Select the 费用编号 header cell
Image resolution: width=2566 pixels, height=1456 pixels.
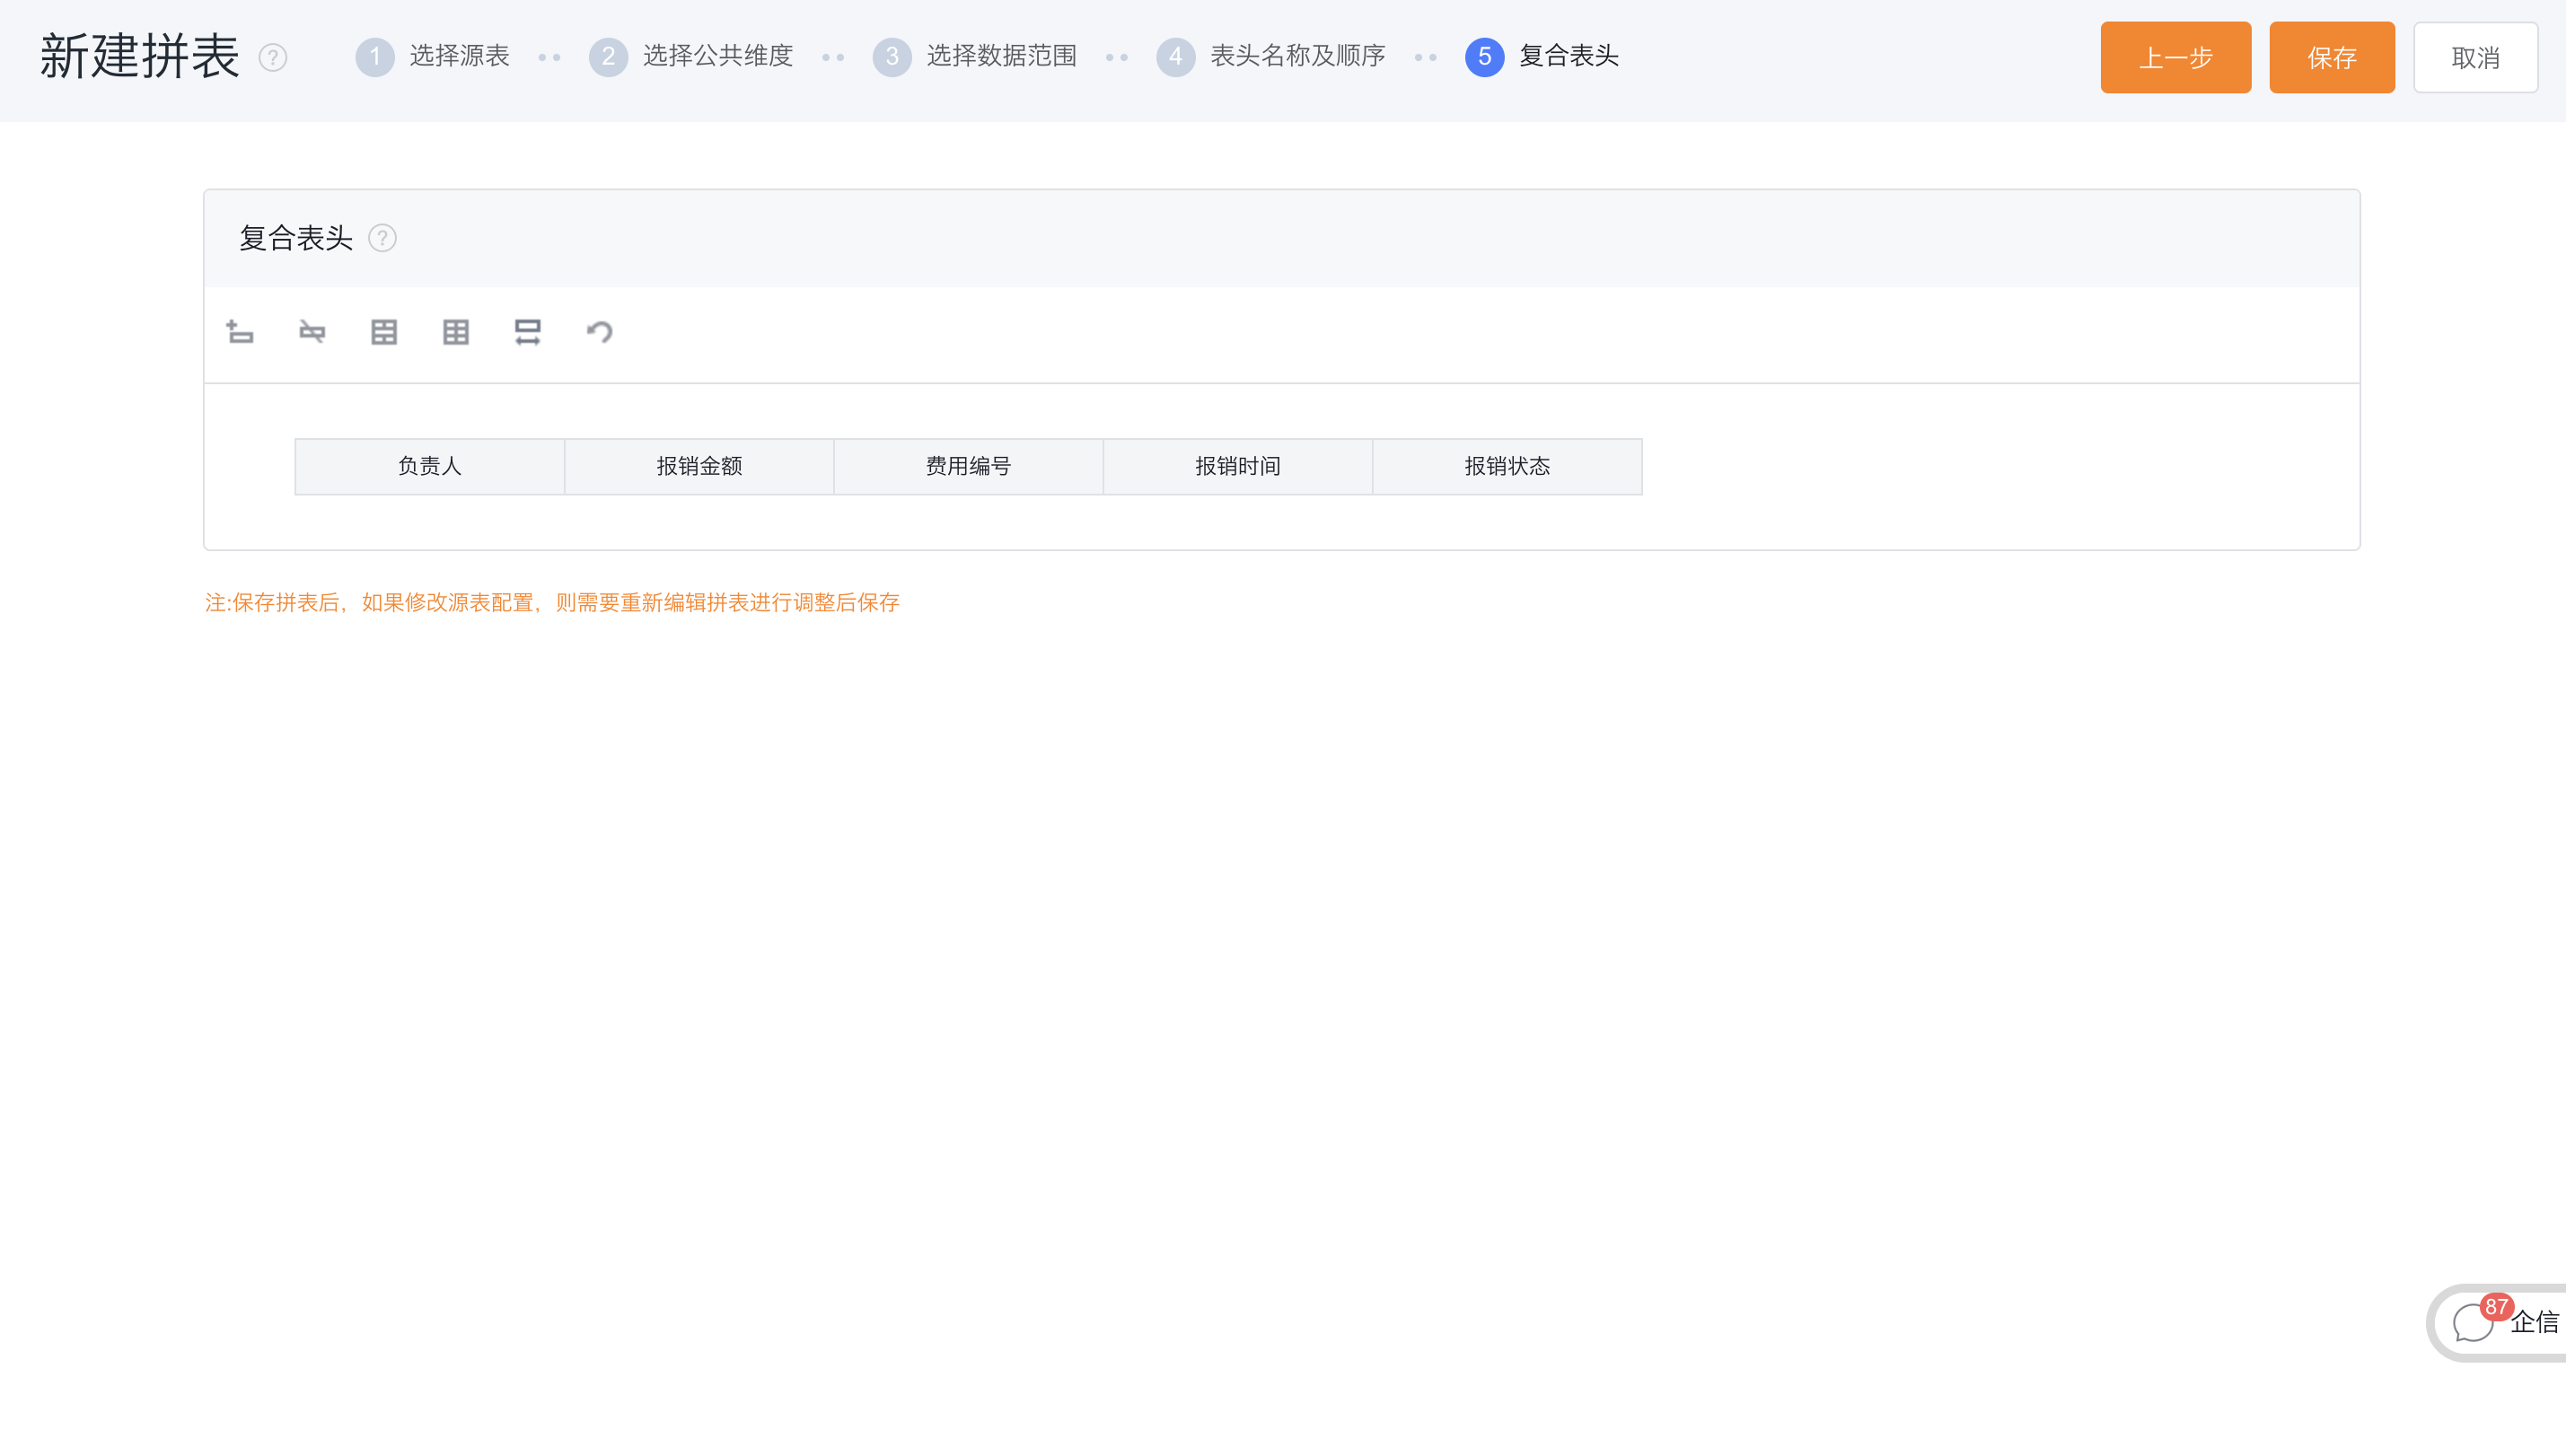coord(968,467)
